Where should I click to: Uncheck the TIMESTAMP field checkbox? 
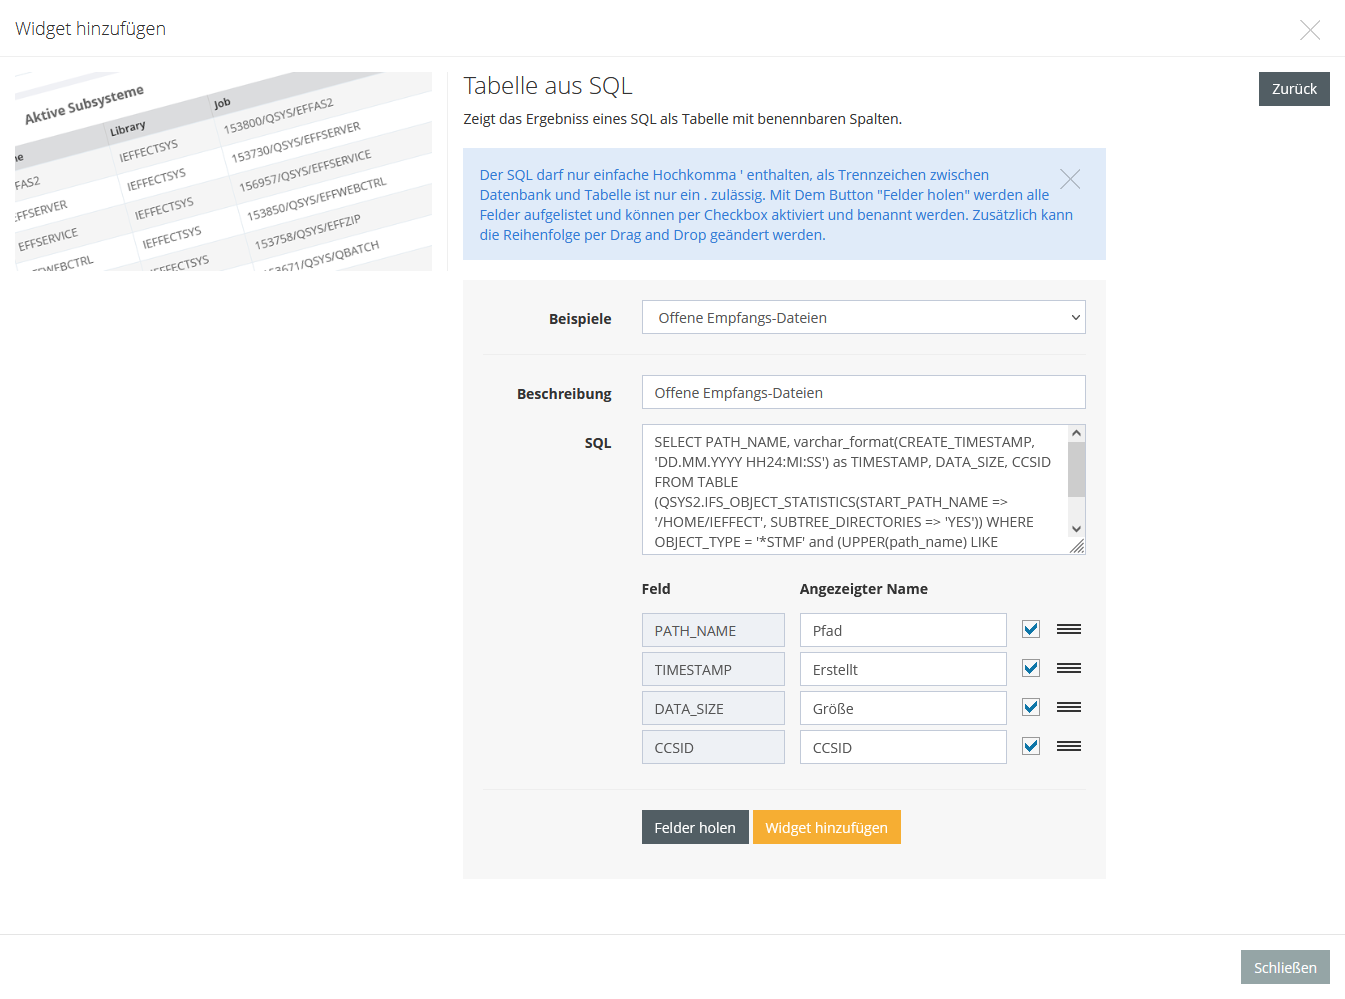coord(1031,668)
